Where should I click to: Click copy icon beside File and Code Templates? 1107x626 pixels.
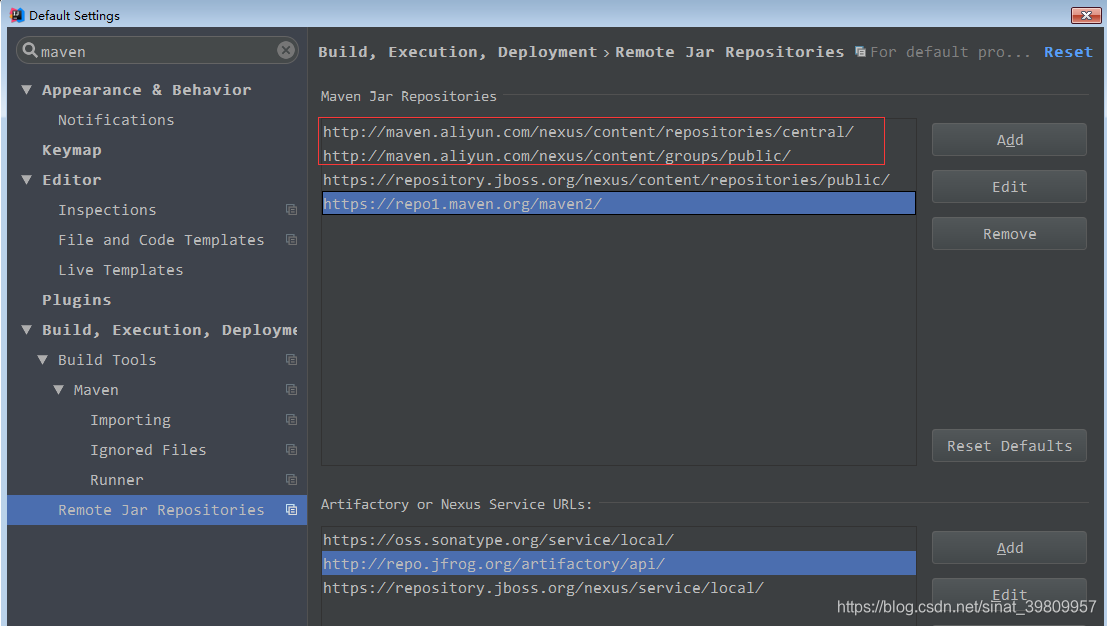(291, 240)
